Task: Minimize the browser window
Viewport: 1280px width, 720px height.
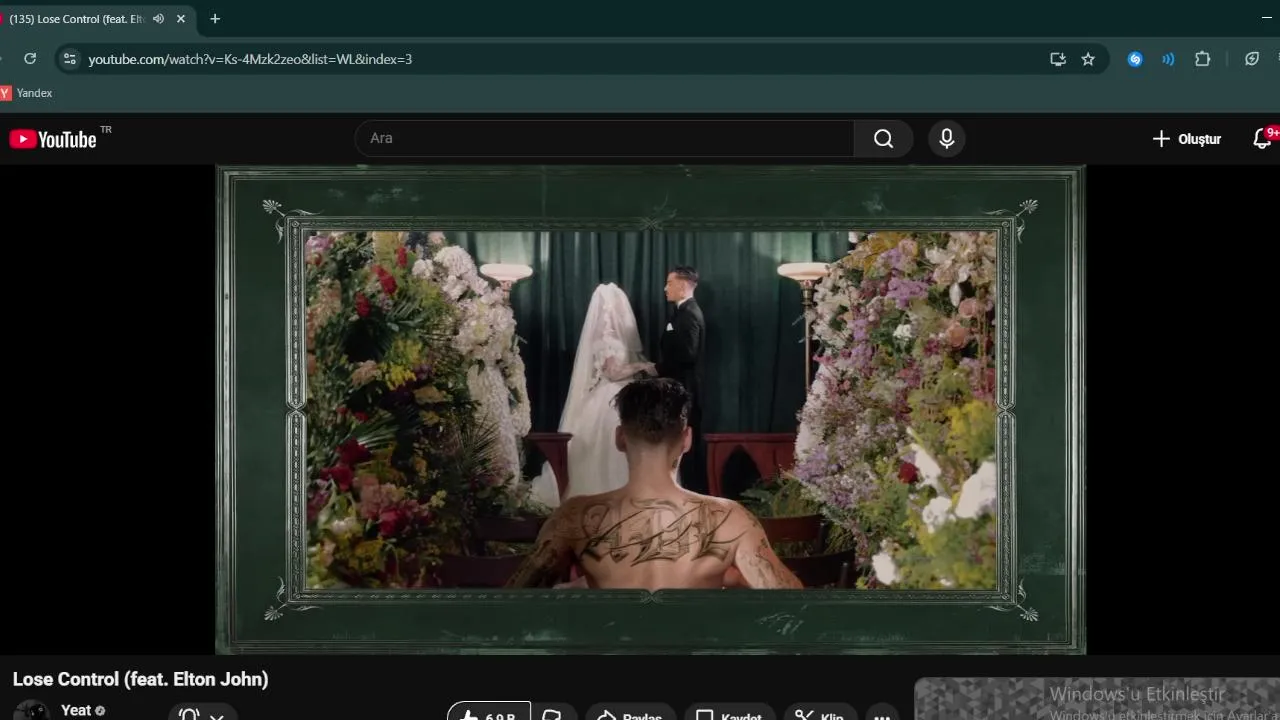Action: [1267, 18]
